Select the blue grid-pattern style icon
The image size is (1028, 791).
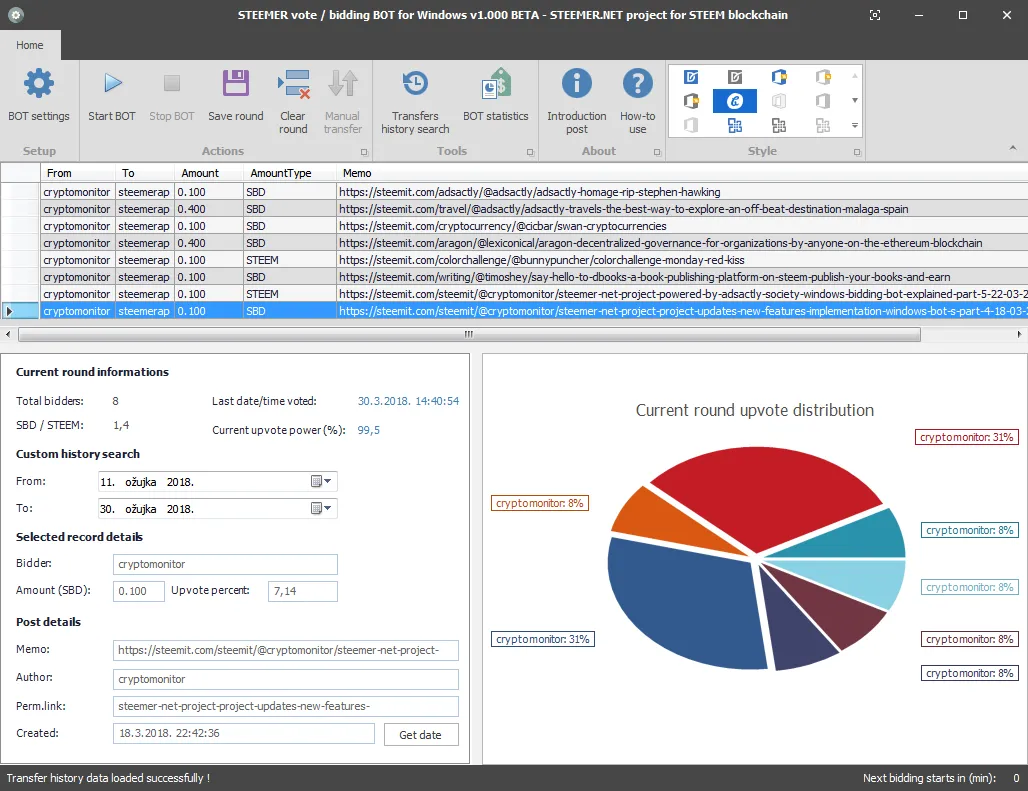735,125
